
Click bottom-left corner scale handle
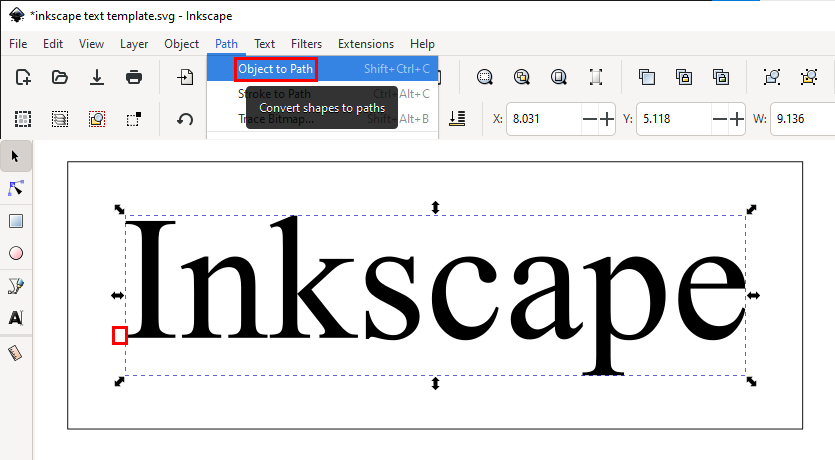(119, 381)
